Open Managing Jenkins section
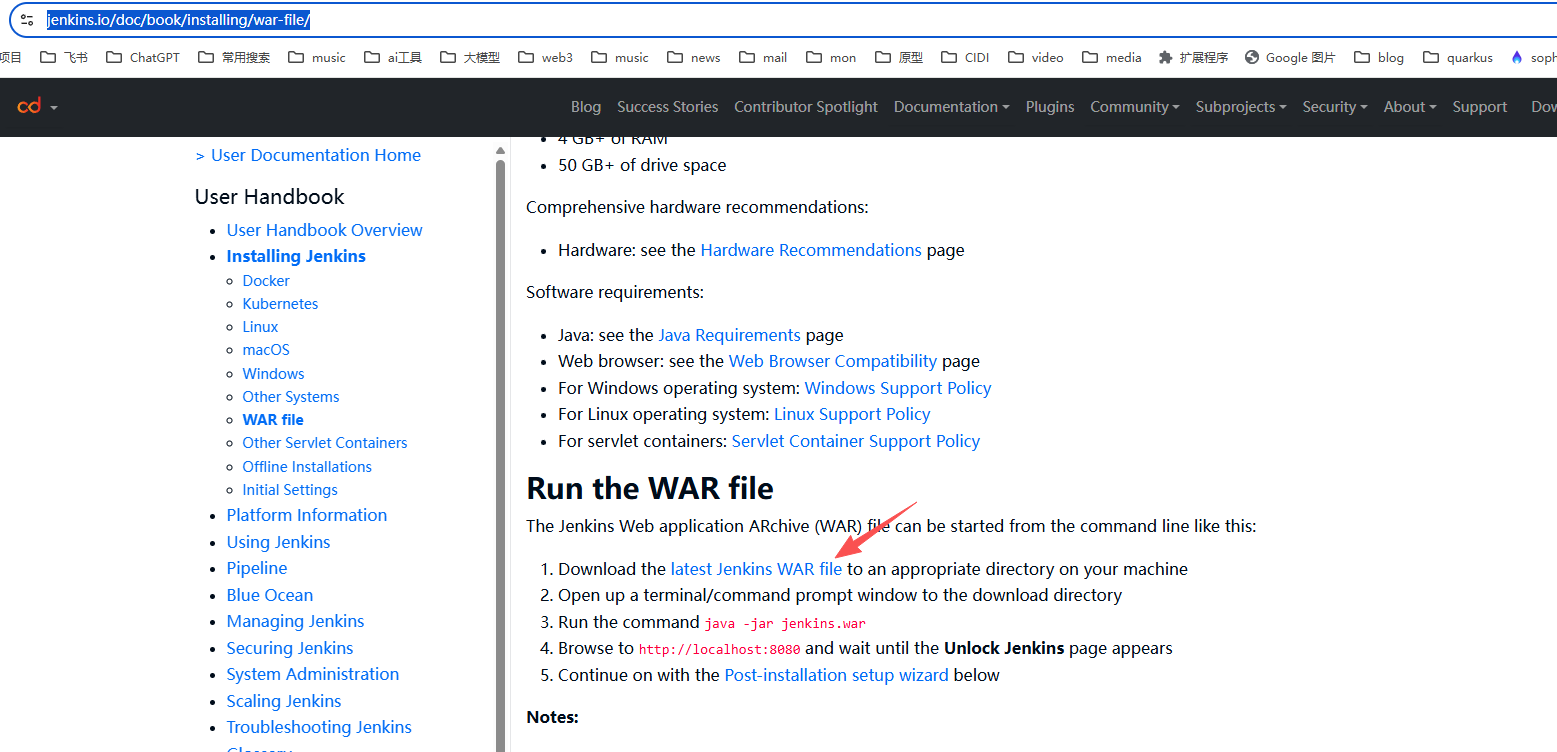 [x=296, y=621]
